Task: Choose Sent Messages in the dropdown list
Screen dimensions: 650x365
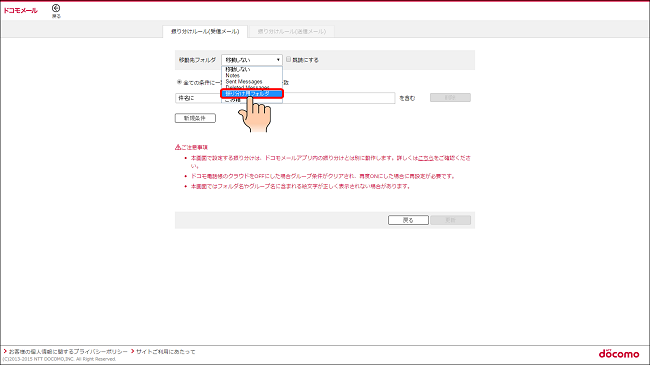Action: pos(252,82)
